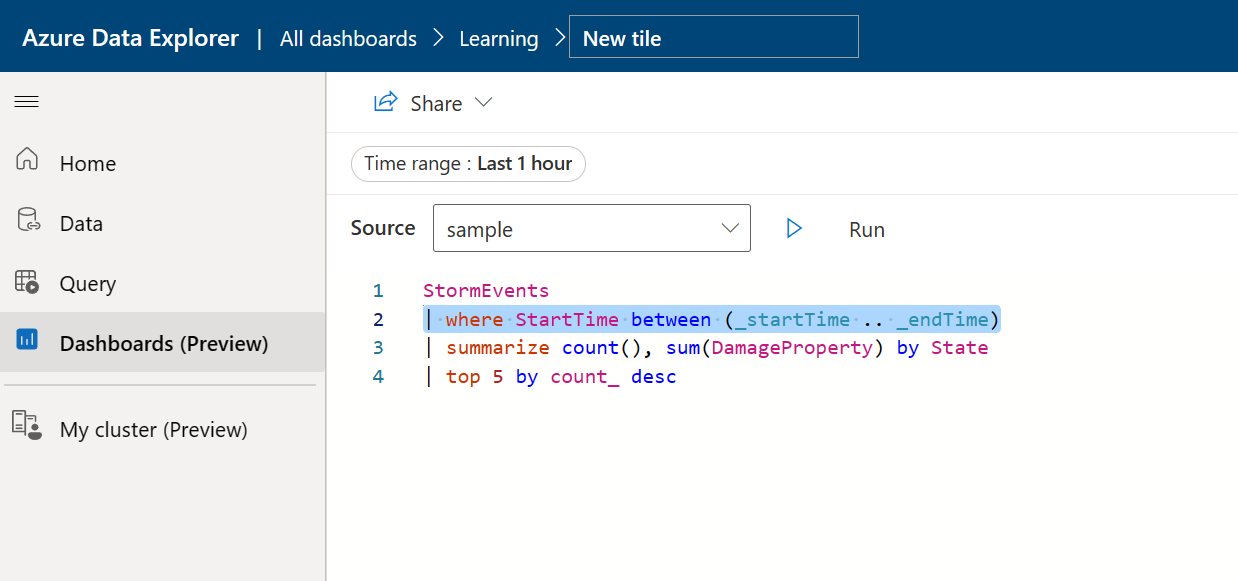1238x581 pixels.
Task: Click line number 4 in editor
Action: tap(378, 377)
